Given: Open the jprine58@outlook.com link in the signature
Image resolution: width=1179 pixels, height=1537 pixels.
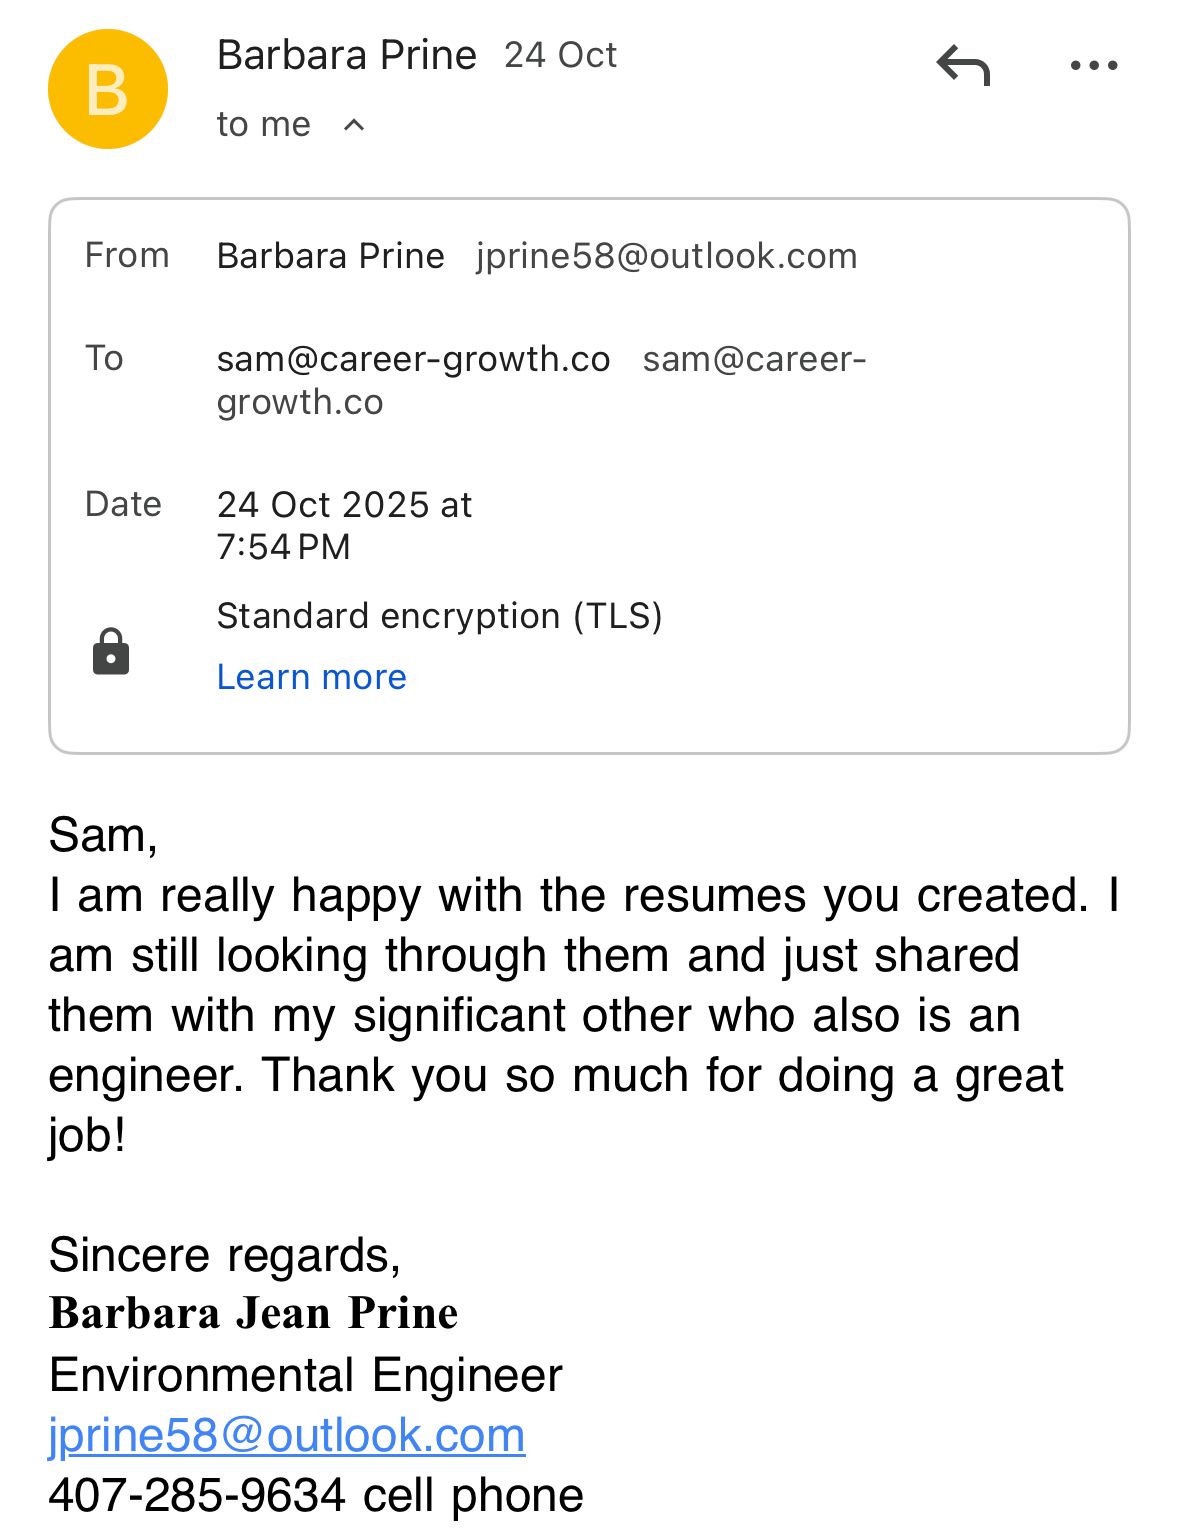Looking at the screenshot, I should pos(286,1435).
